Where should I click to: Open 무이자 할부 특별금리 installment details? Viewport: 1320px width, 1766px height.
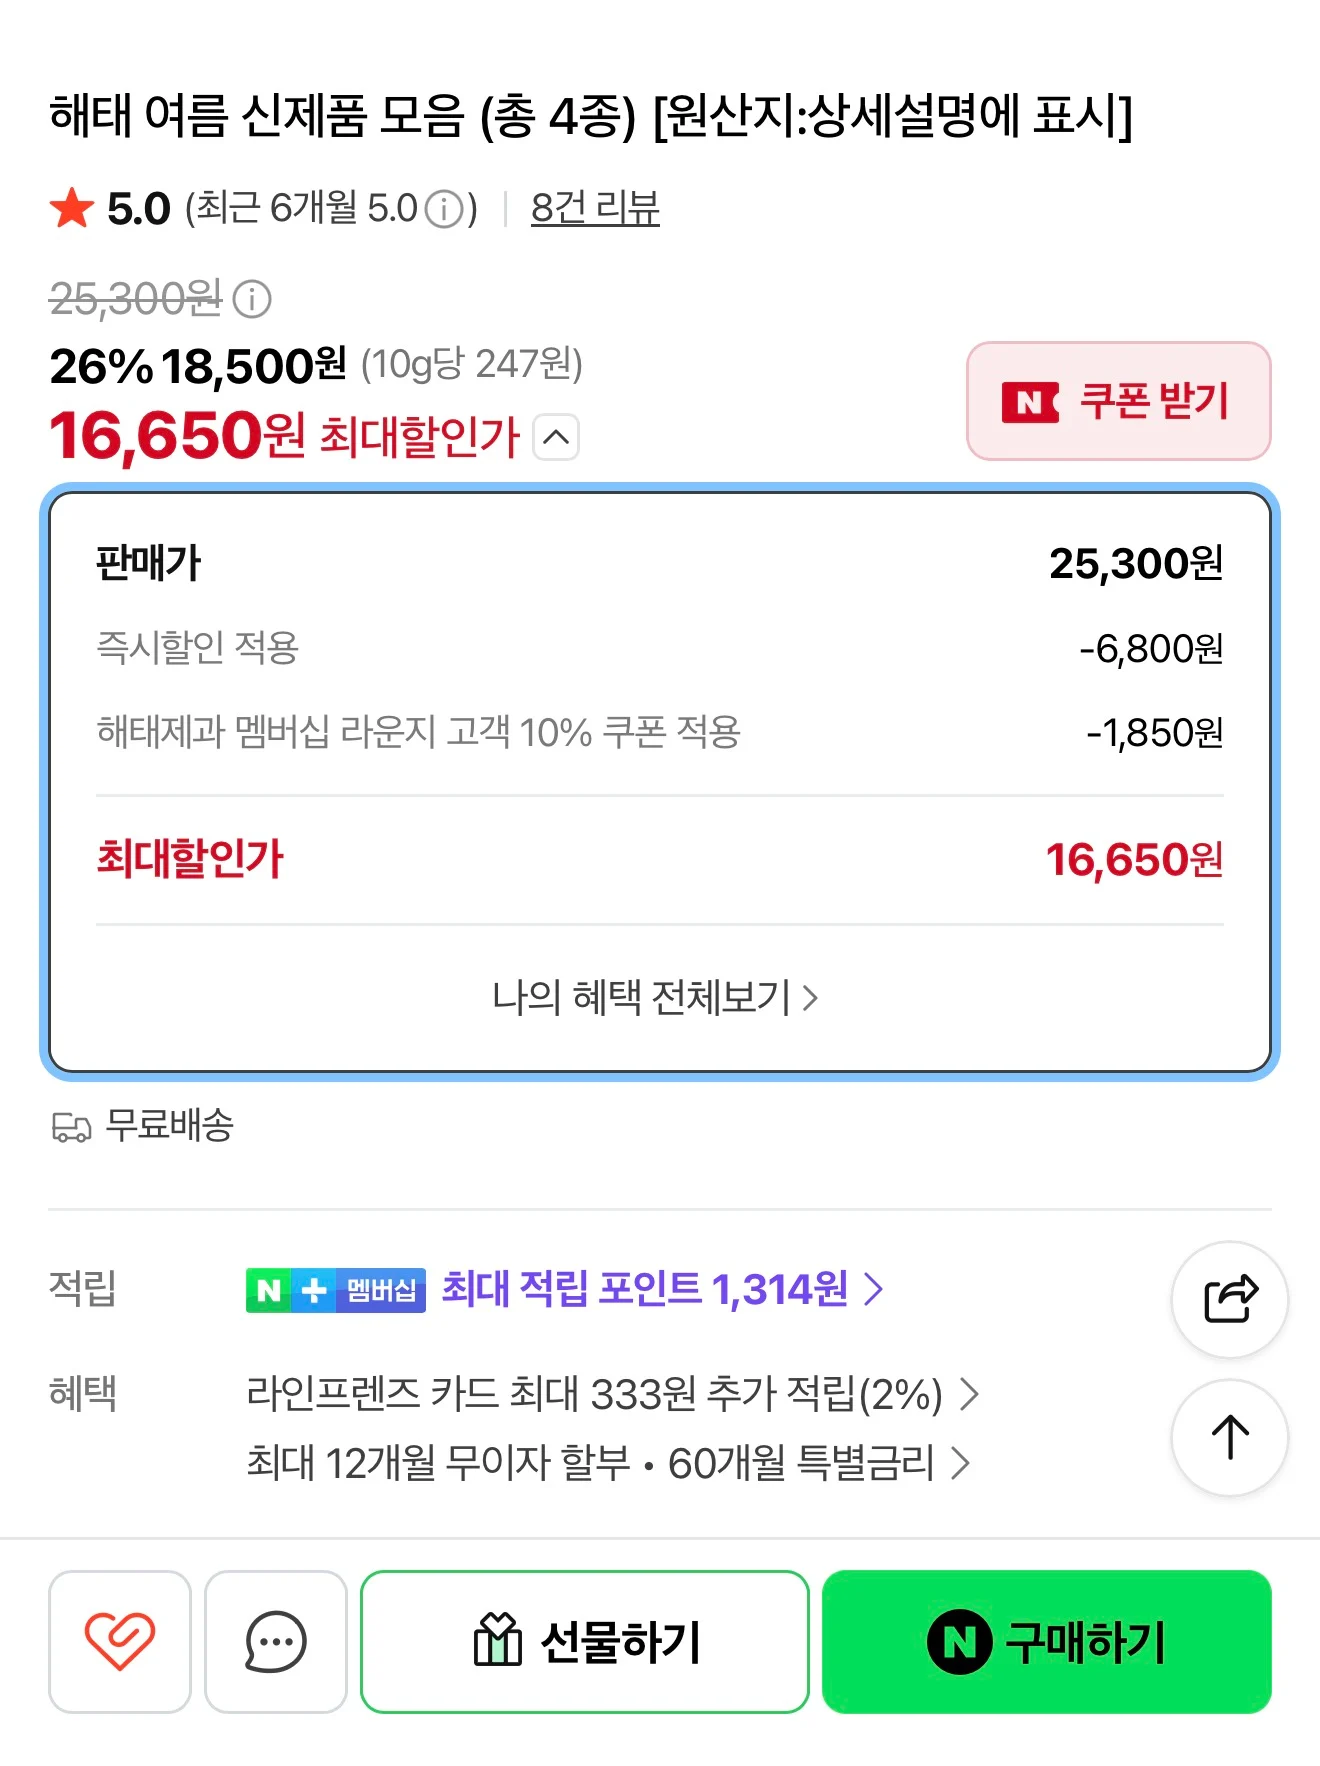point(608,1463)
